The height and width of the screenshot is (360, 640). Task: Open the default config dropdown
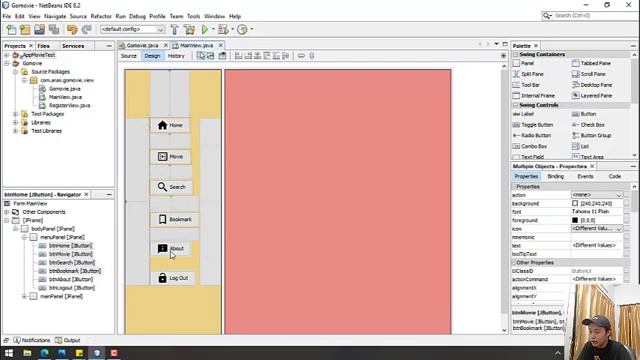pyautogui.click(x=160, y=29)
